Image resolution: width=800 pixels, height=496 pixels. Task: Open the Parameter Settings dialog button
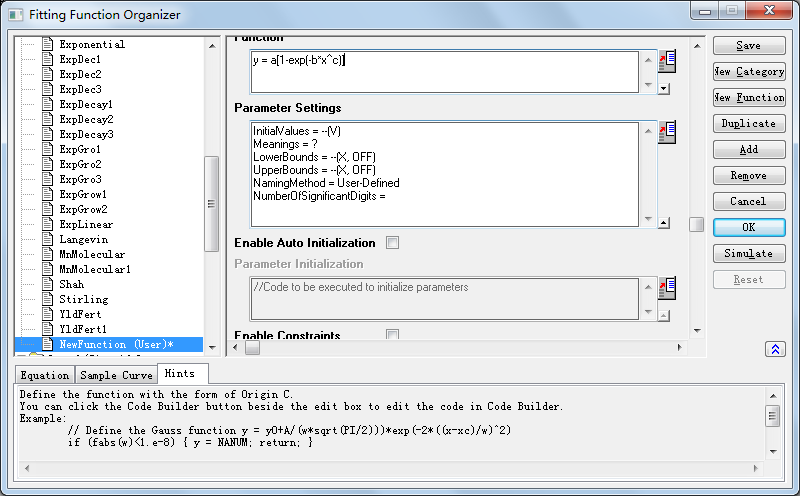pyautogui.click(x=668, y=131)
